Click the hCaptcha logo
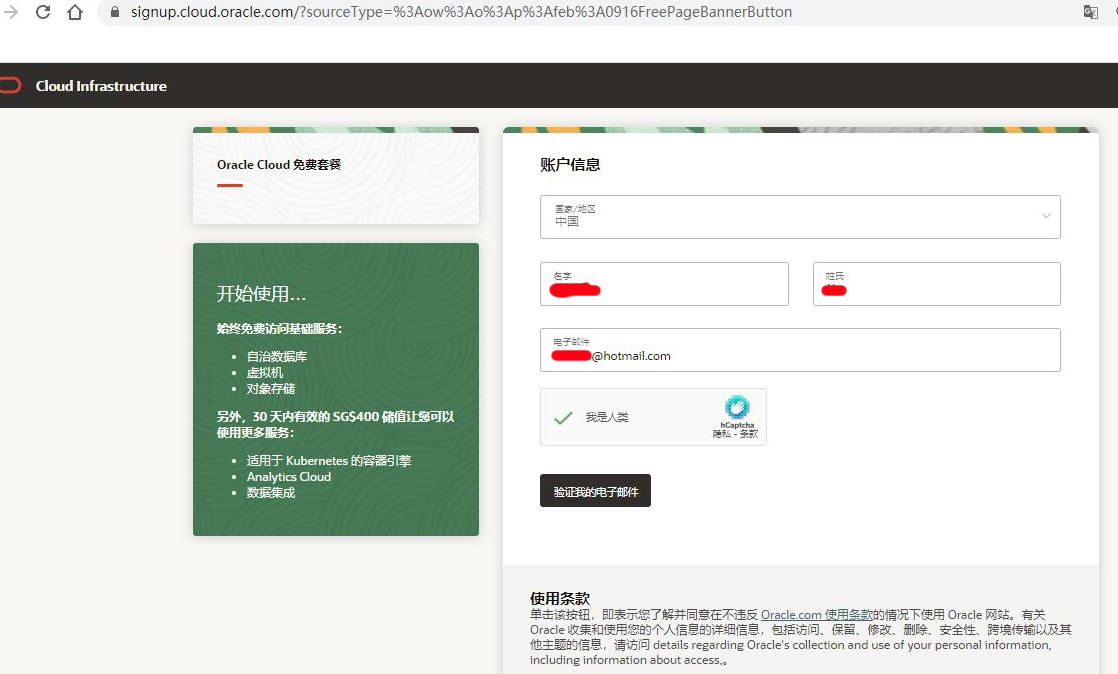Viewport: 1118px width, 674px height. (x=737, y=407)
